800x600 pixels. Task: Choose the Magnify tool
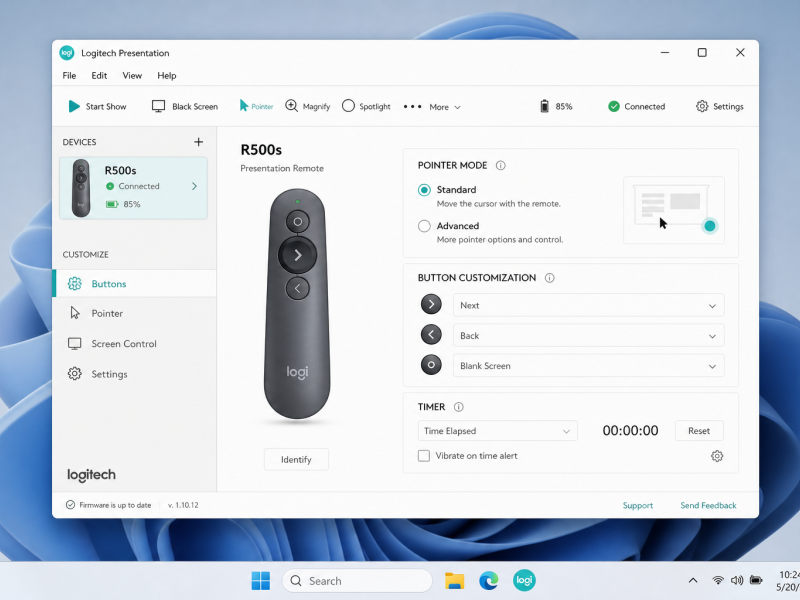pyautogui.click(x=308, y=106)
